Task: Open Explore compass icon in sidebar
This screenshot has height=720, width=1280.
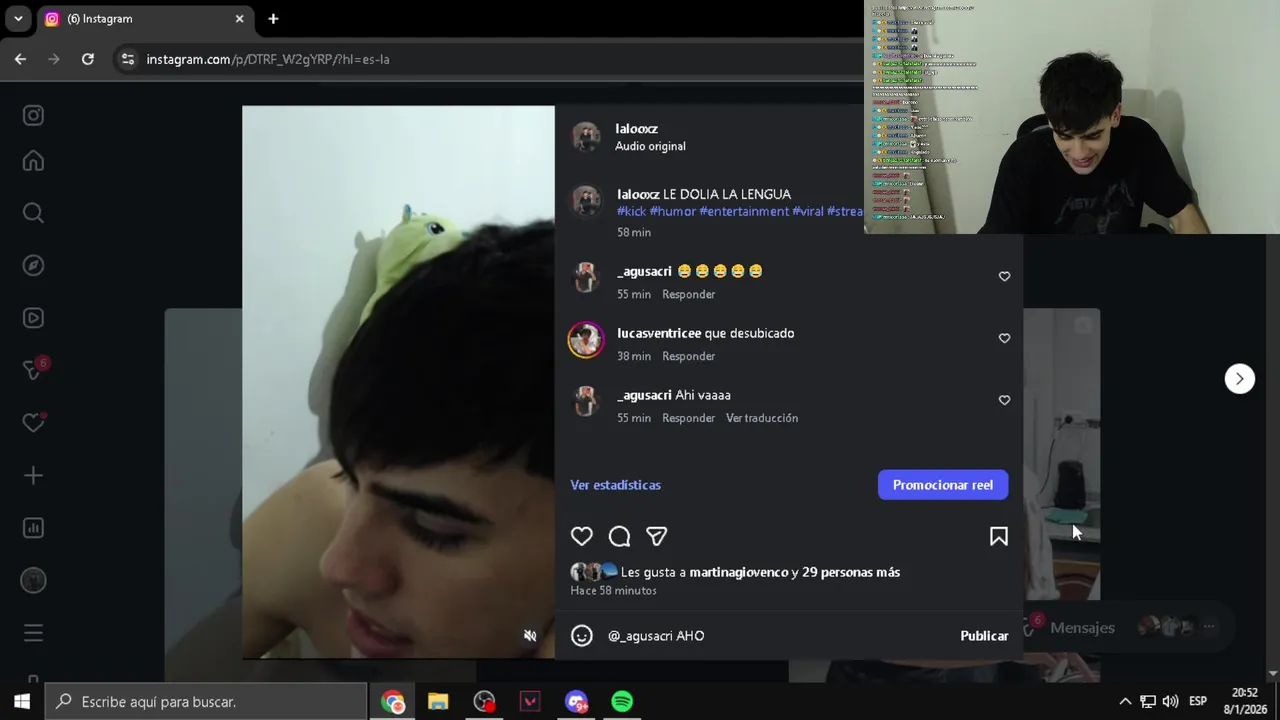Action: (x=33, y=265)
